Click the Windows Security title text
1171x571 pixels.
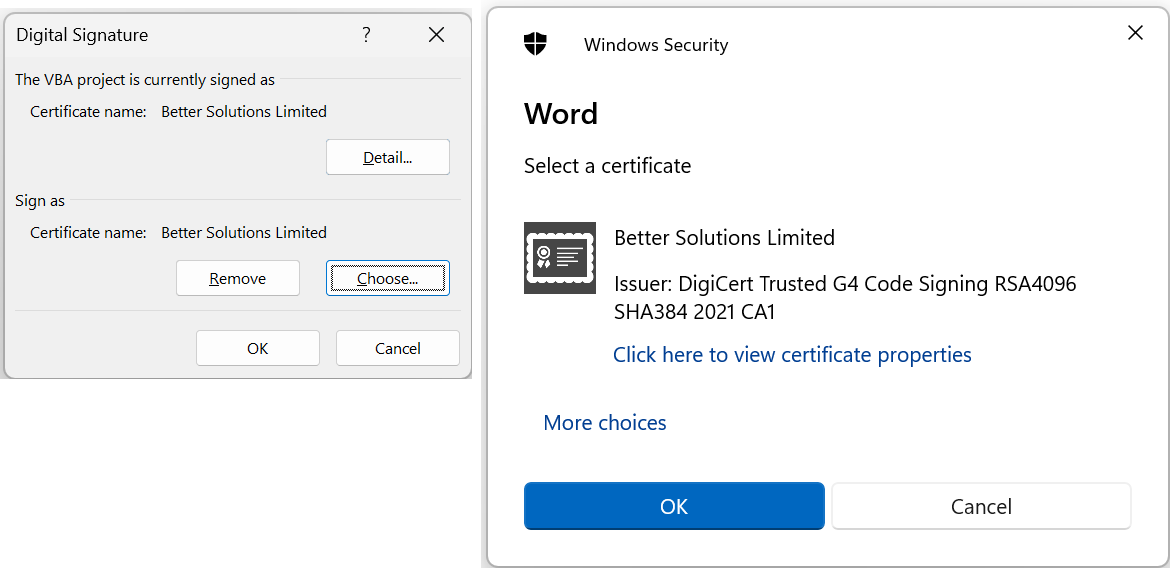656,45
